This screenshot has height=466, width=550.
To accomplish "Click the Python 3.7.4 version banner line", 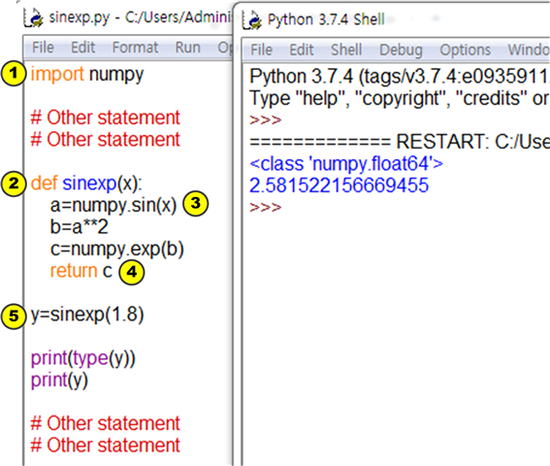I will (400, 76).
